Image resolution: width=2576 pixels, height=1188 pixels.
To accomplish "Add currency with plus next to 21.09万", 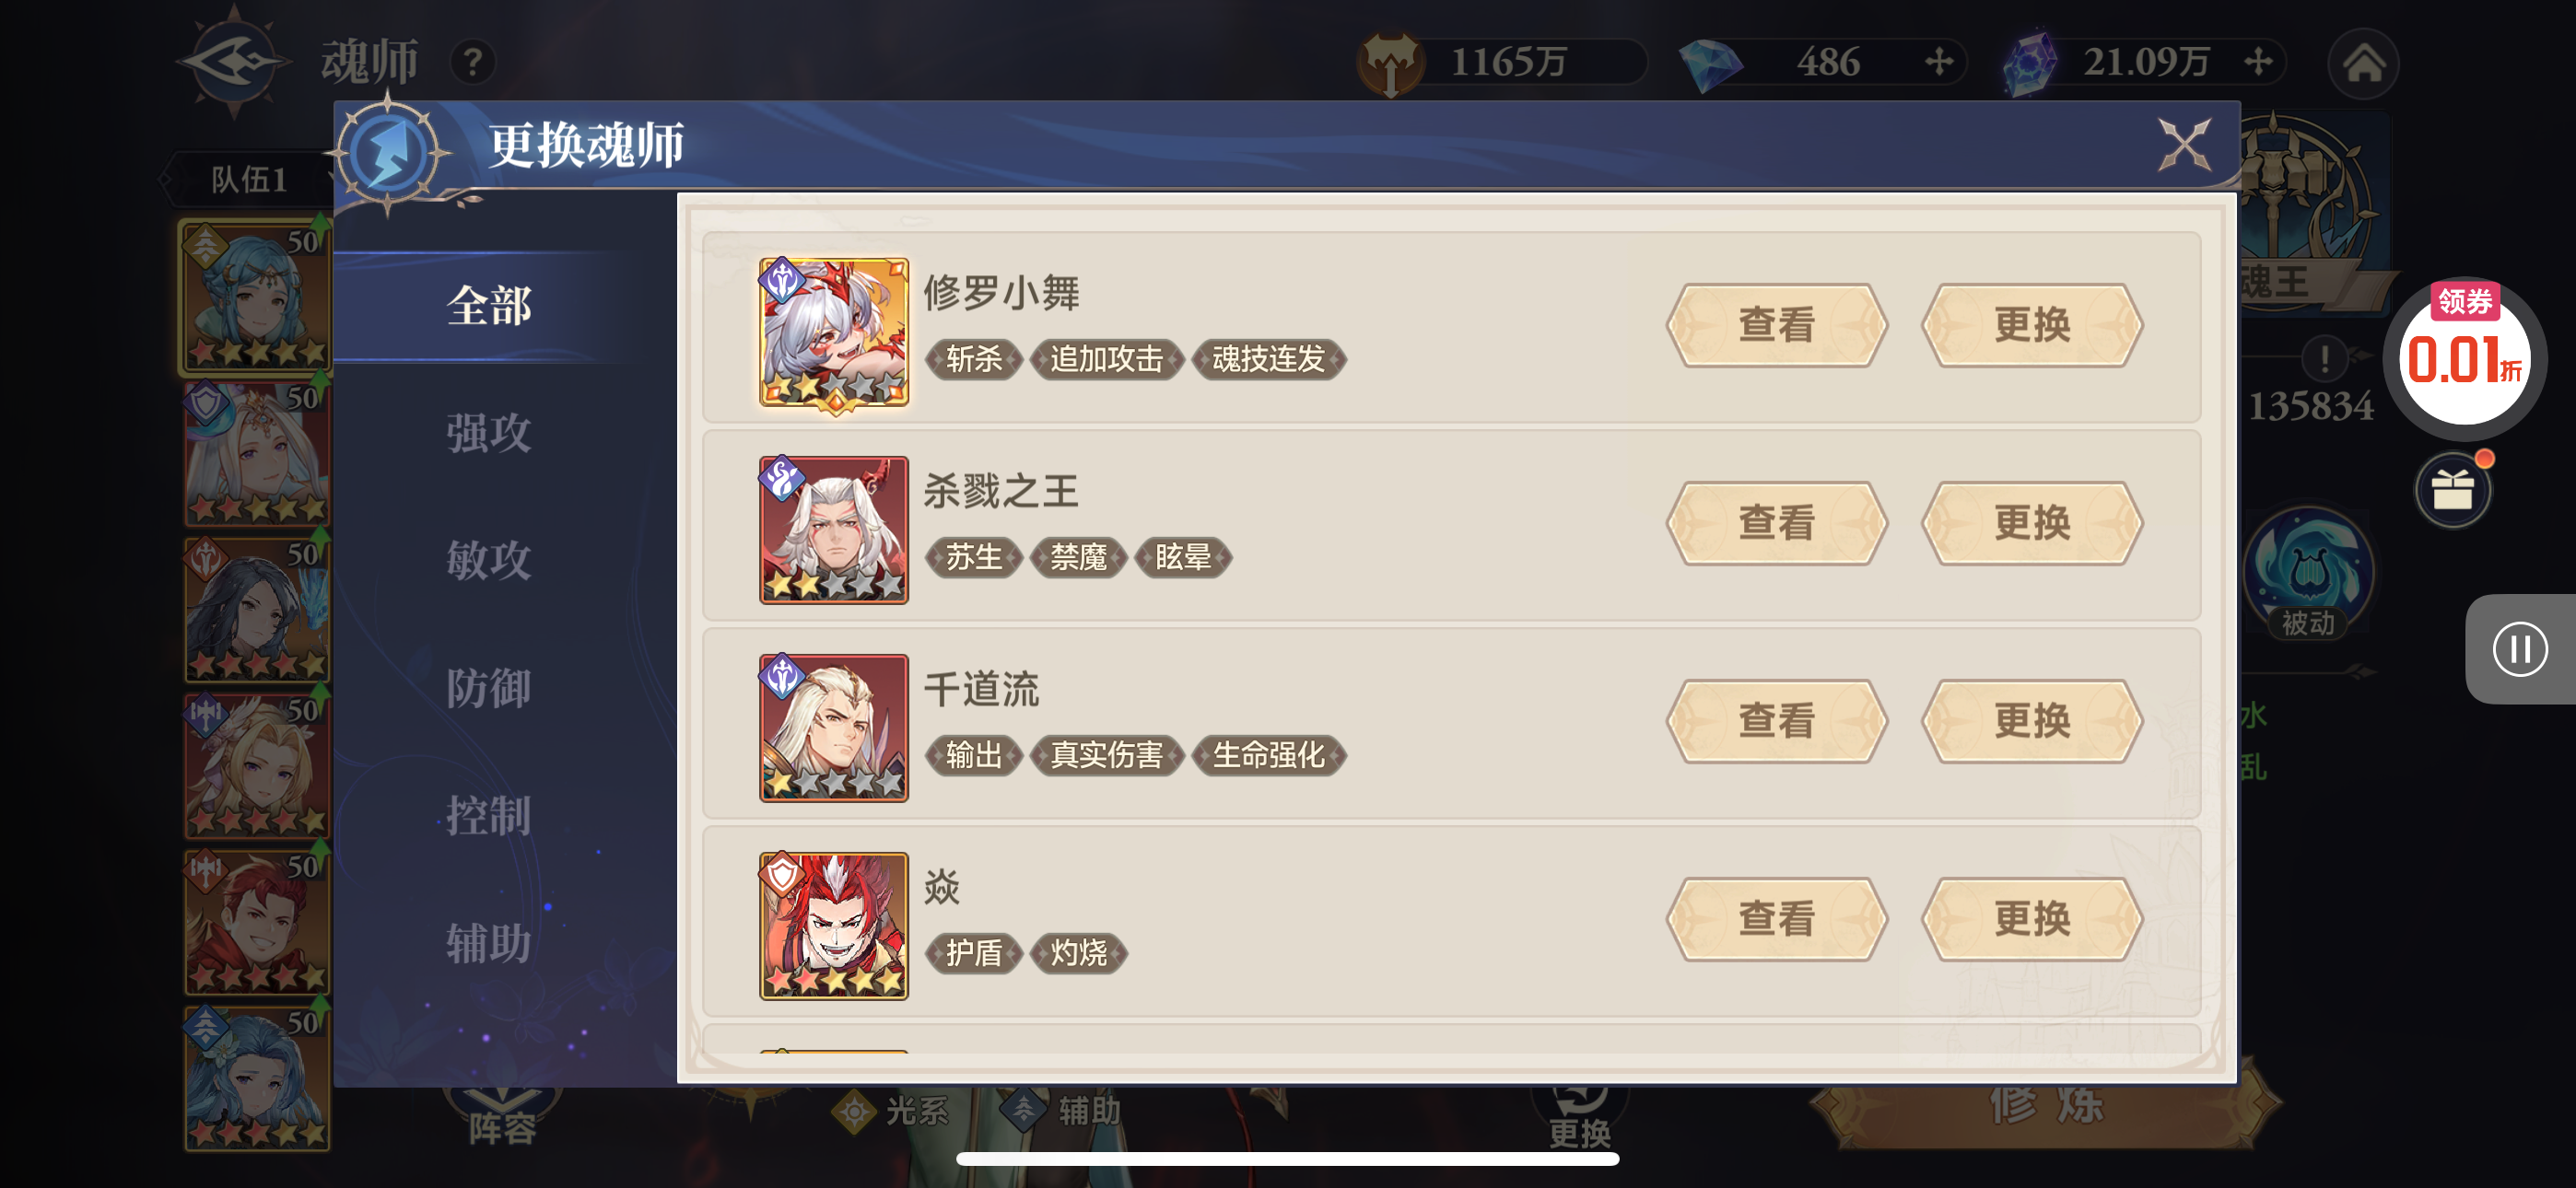I will coord(2258,62).
